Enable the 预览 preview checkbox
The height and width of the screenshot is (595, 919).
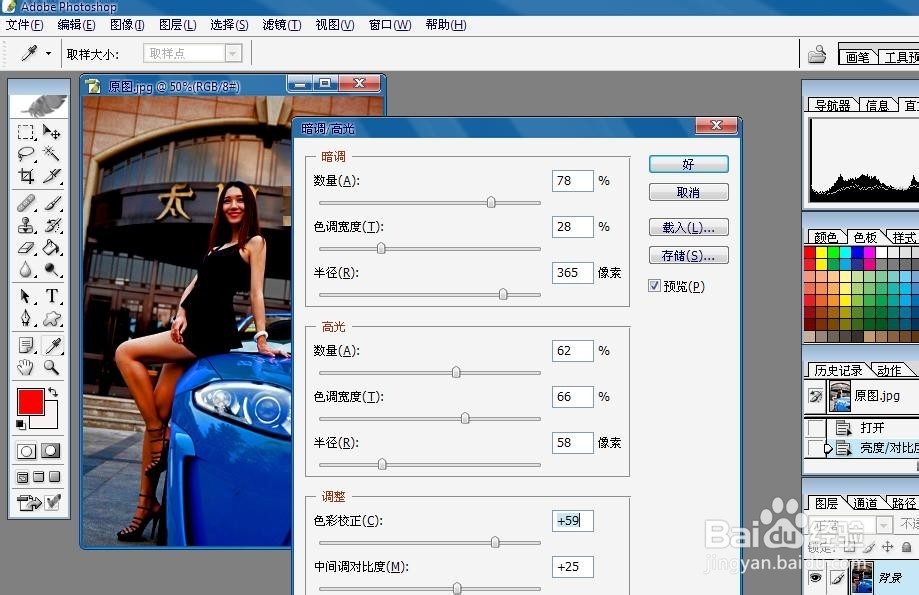pyautogui.click(x=653, y=287)
